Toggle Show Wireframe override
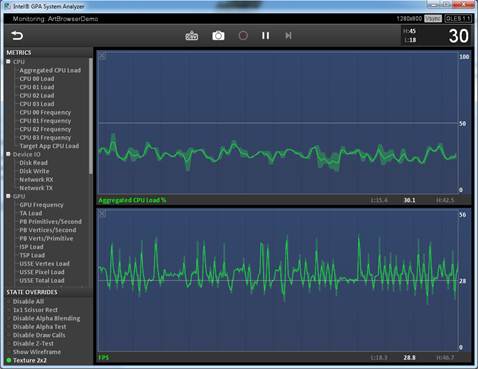This screenshot has width=478, height=369. (37, 352)
